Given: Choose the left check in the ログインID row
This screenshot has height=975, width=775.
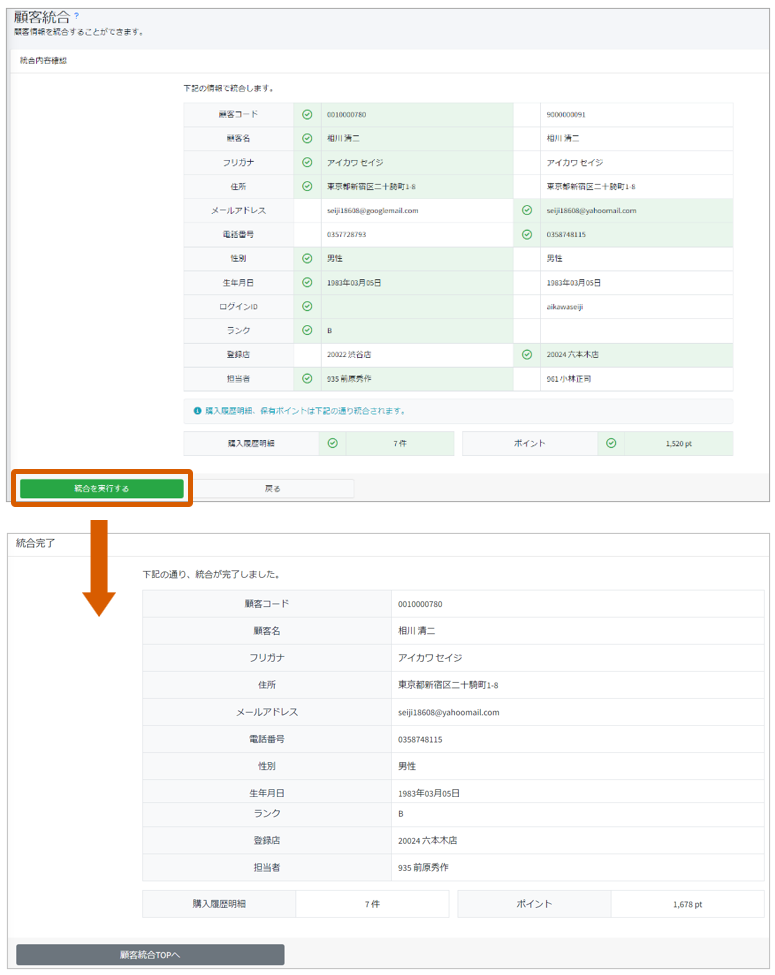Looking at the screenshot, I should click(x=307, y=306).
